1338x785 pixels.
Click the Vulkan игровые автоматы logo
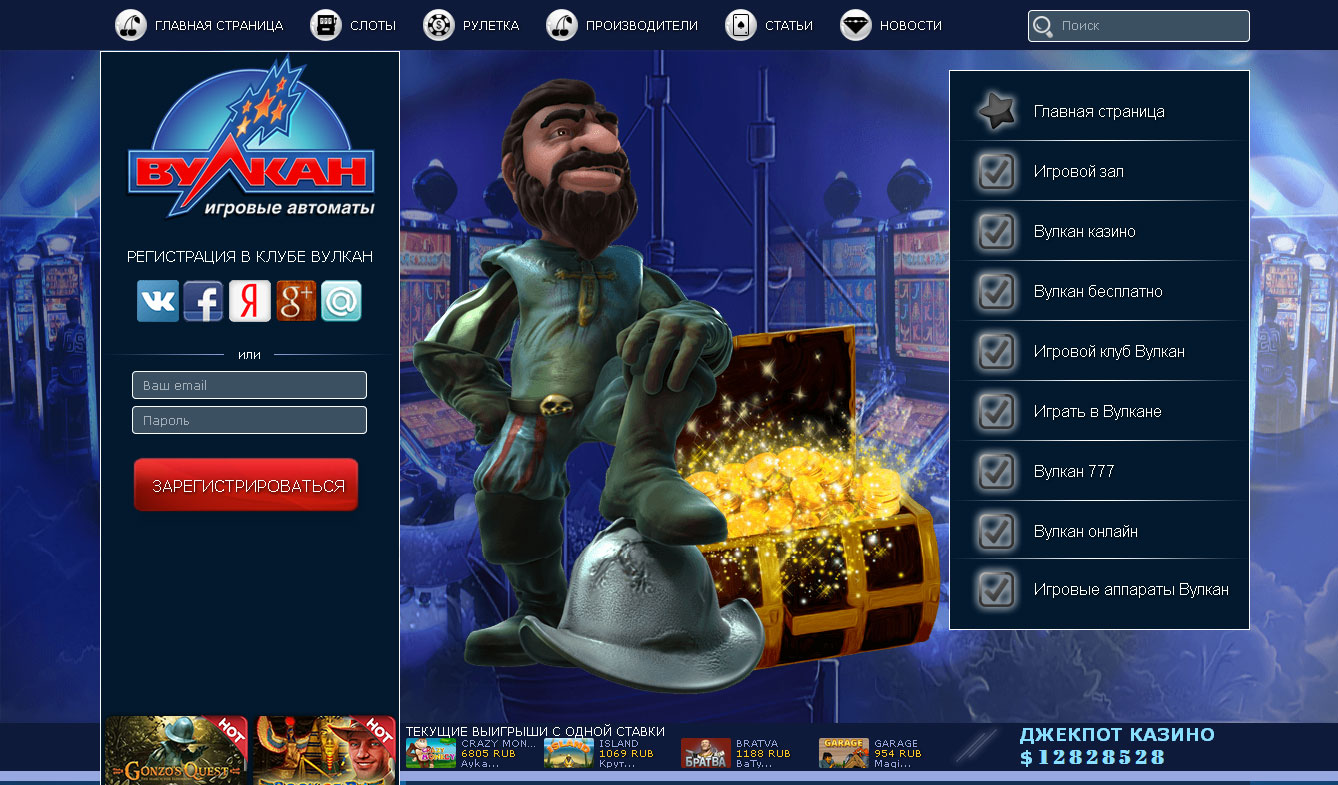[250, 138]
